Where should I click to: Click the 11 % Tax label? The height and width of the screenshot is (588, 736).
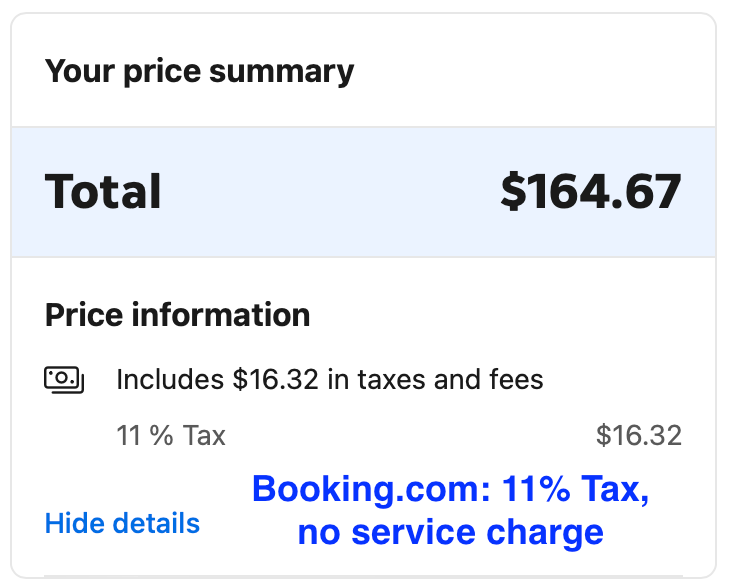tap(171, 436)
